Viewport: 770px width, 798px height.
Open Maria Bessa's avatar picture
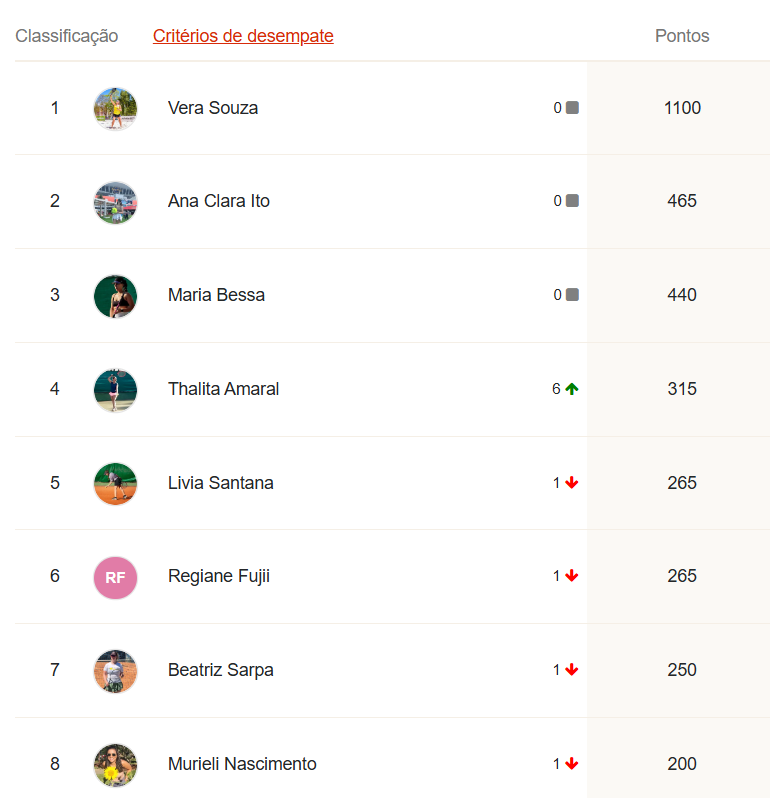click(x=115, y=296)
